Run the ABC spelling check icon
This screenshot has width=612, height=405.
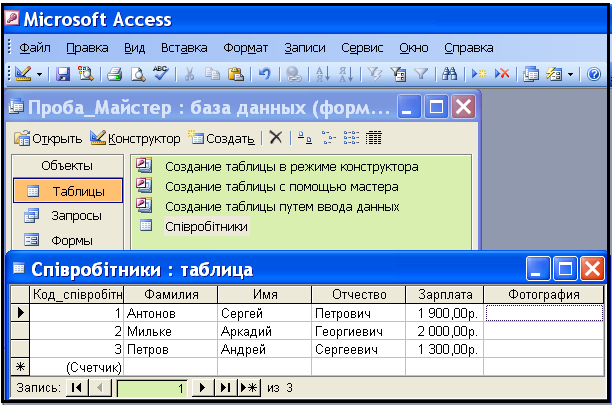click(160, 73)
